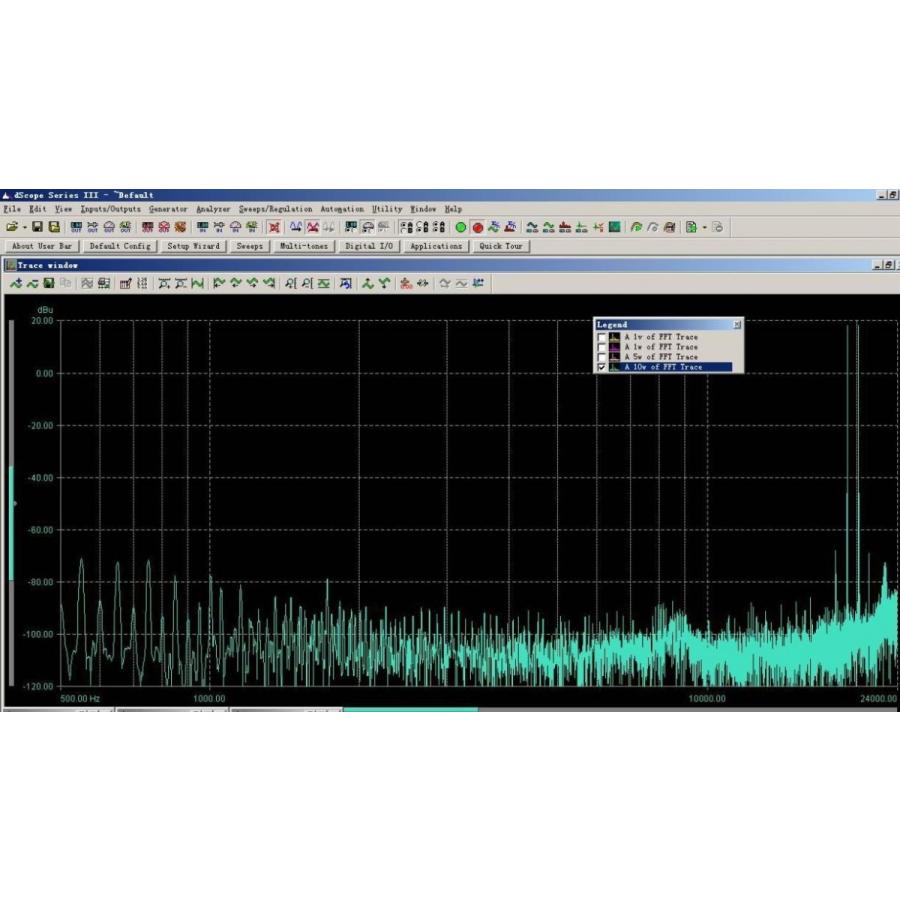Enable the A 5w of FFT Trace checkbox
Screen dimensions: 900x900
coord(601,357)
